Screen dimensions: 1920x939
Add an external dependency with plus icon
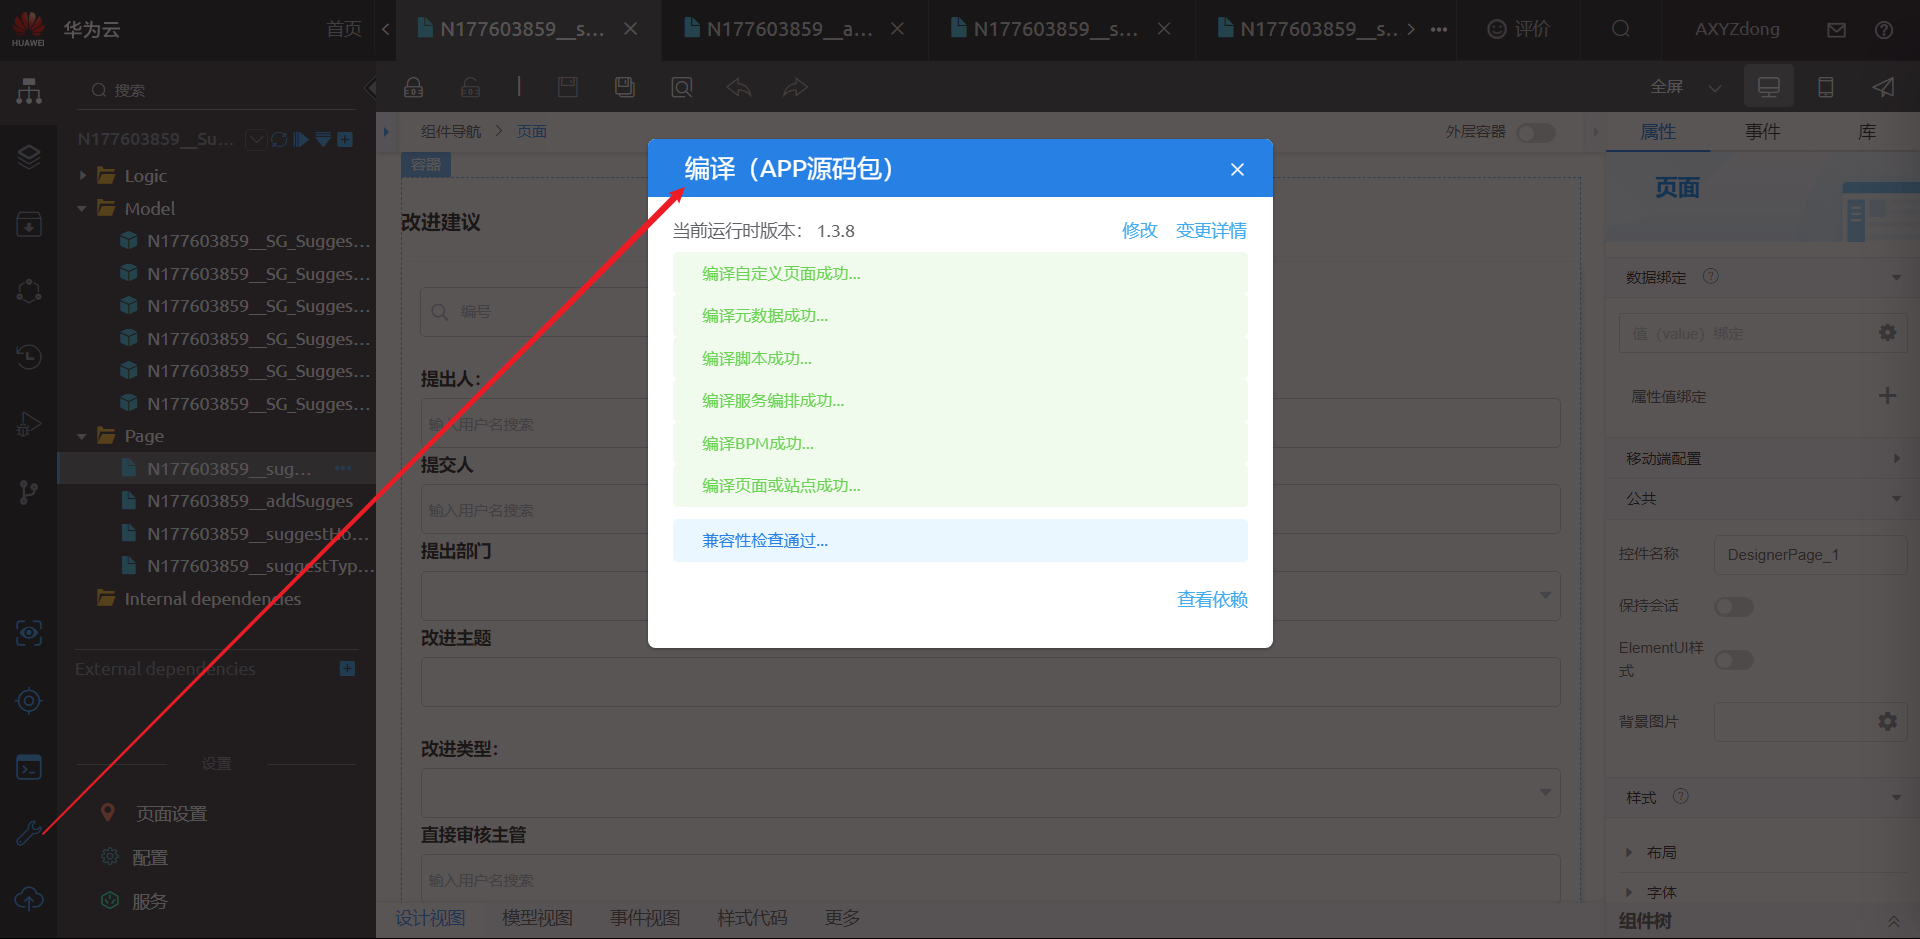(x=347, y=668)
